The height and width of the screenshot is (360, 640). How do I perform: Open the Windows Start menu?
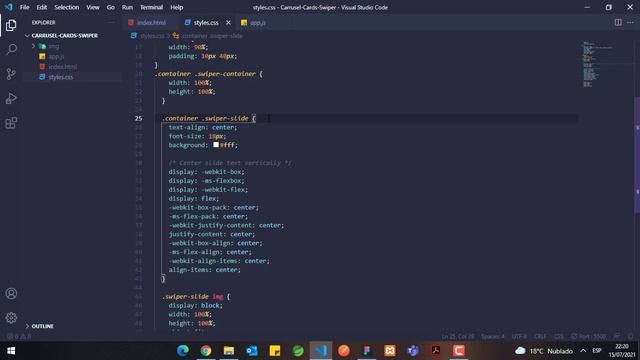[11, 351]
